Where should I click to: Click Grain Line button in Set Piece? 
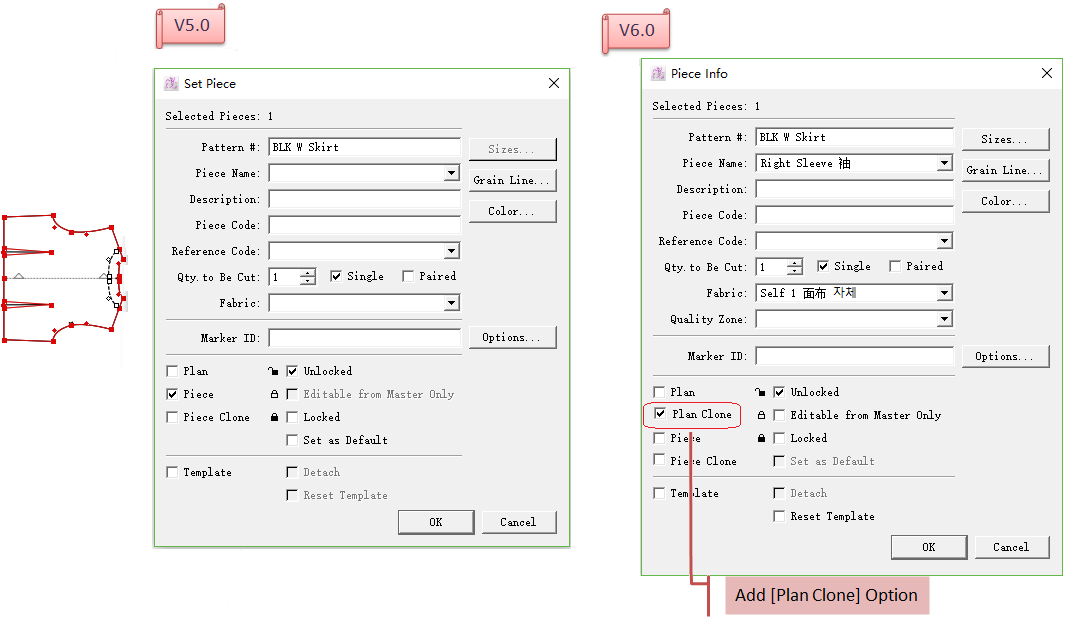coord(512,180)
